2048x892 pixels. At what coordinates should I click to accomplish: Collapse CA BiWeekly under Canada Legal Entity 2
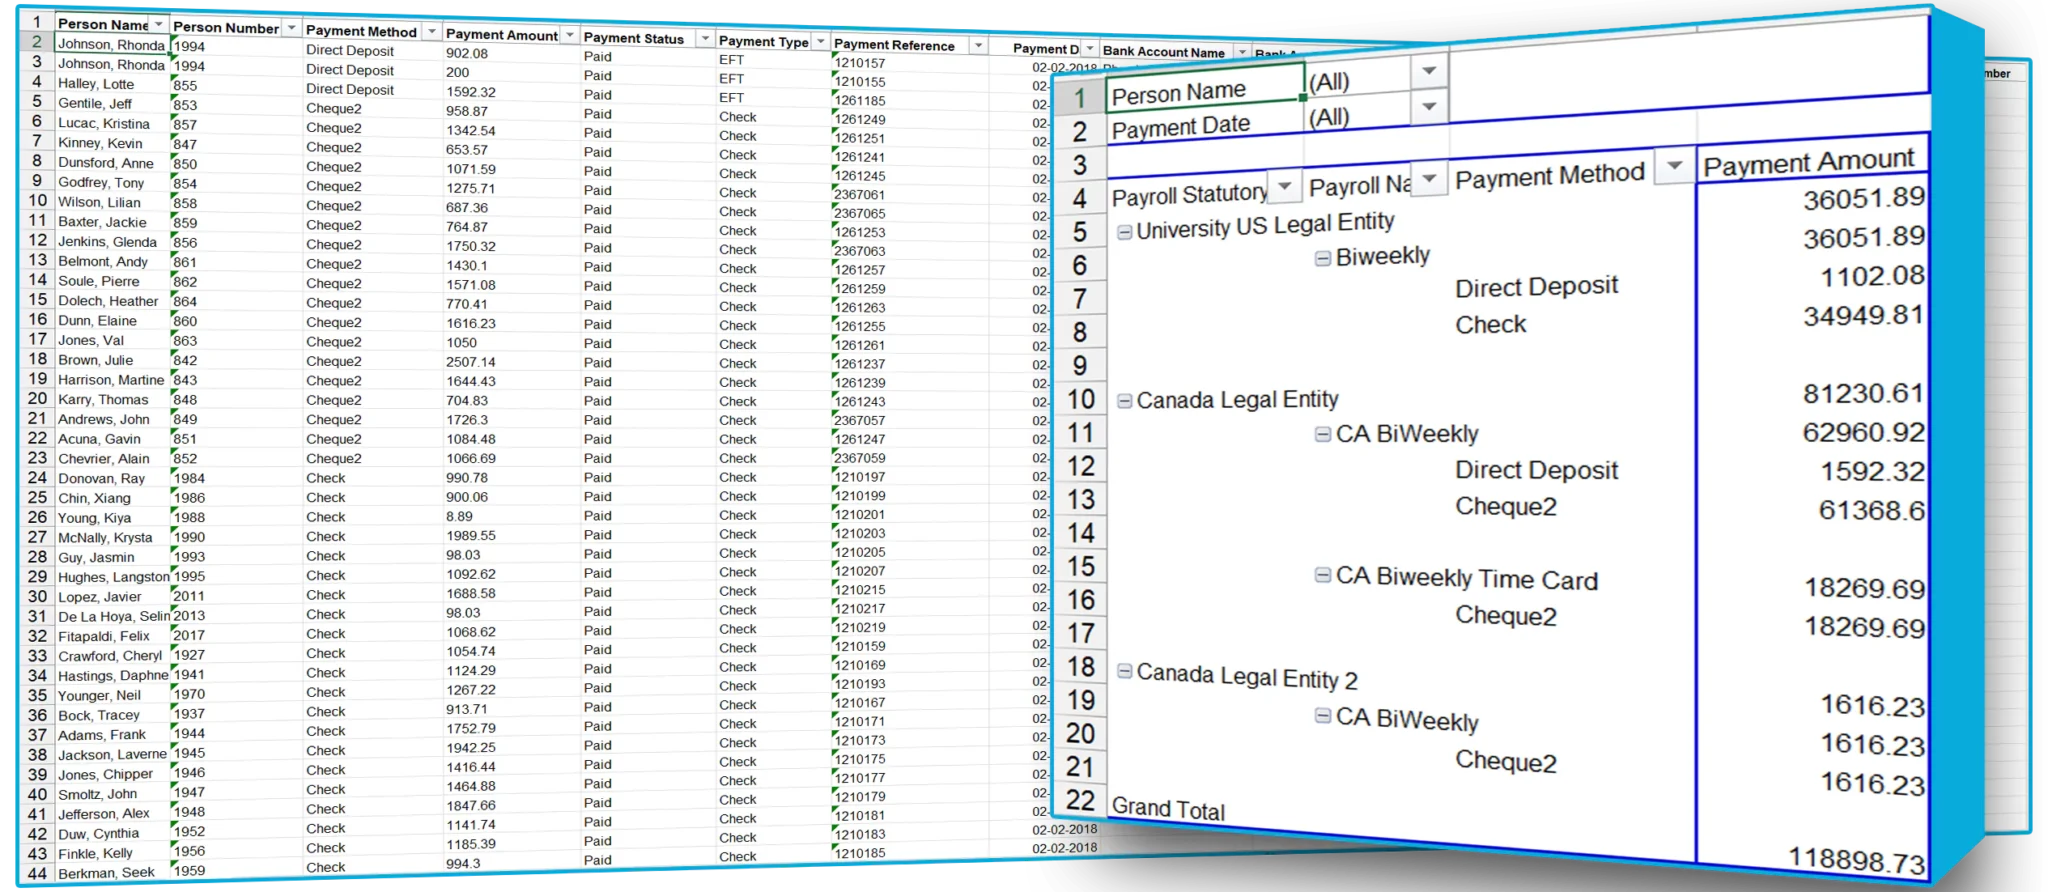point(1323,716)
